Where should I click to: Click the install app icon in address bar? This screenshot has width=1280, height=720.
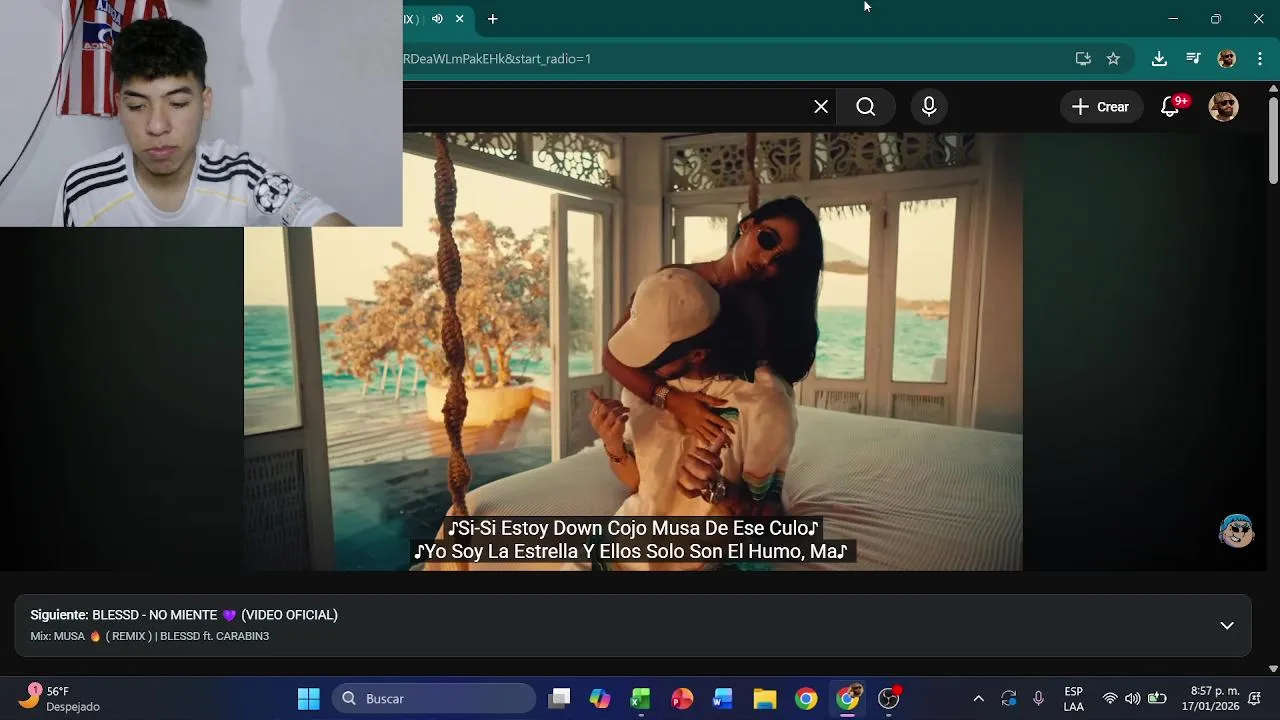coord(1083,59)
